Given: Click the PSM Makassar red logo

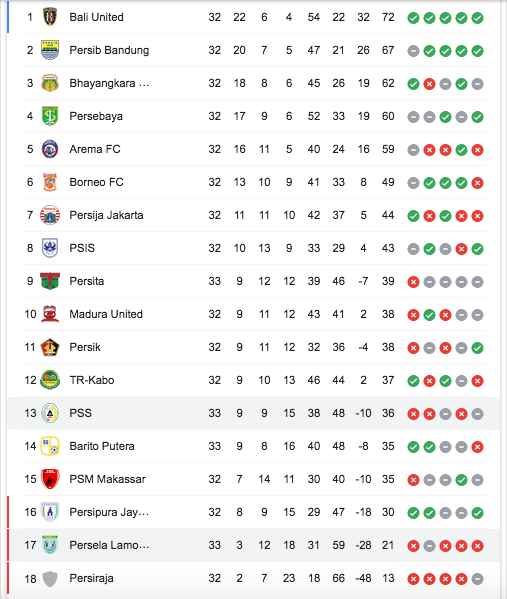Looking at the screenshot, I should tap(50, 479).
